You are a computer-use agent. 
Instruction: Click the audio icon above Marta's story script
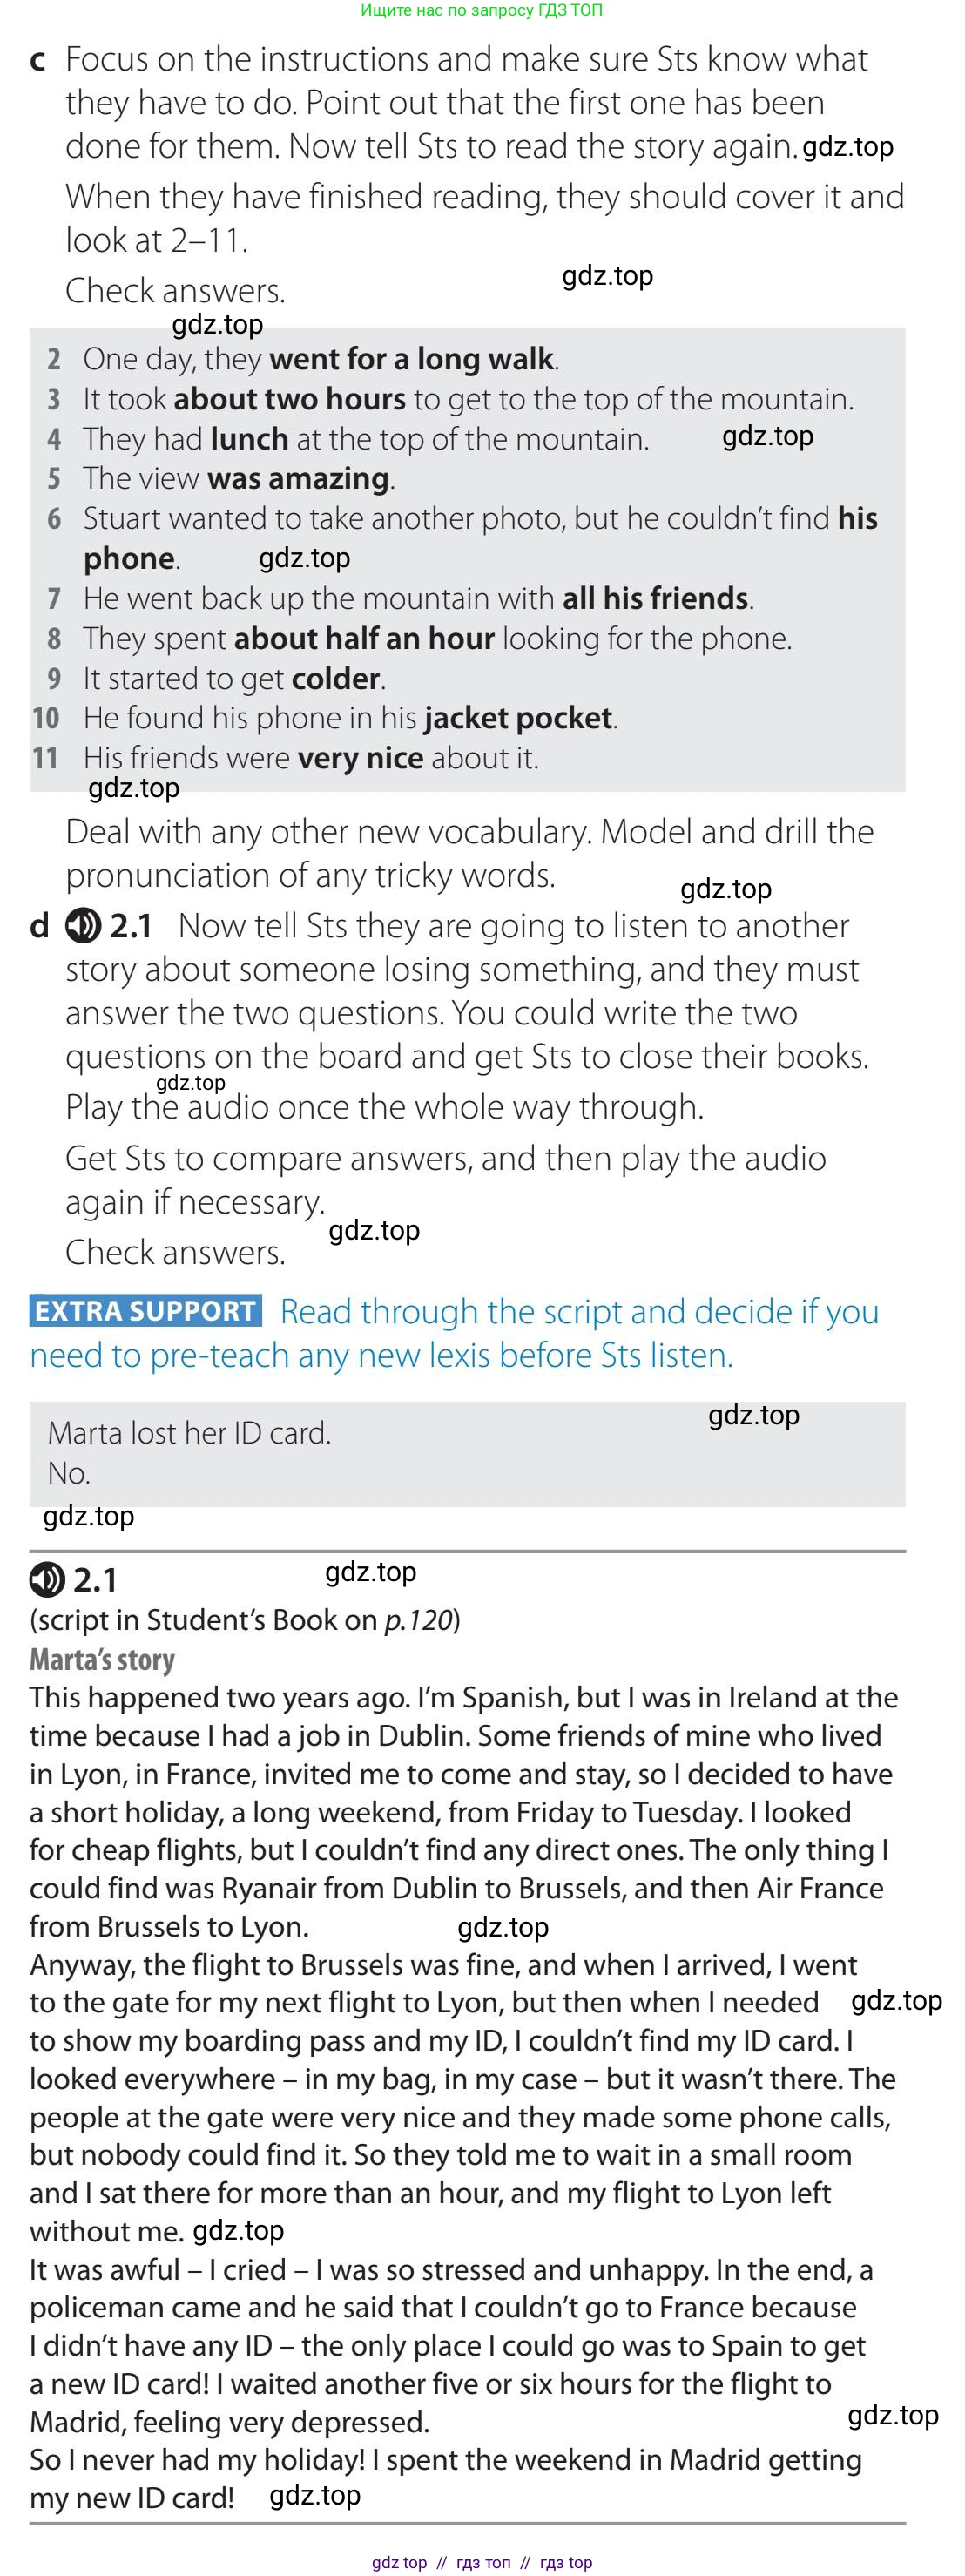tap(47, 1579)
